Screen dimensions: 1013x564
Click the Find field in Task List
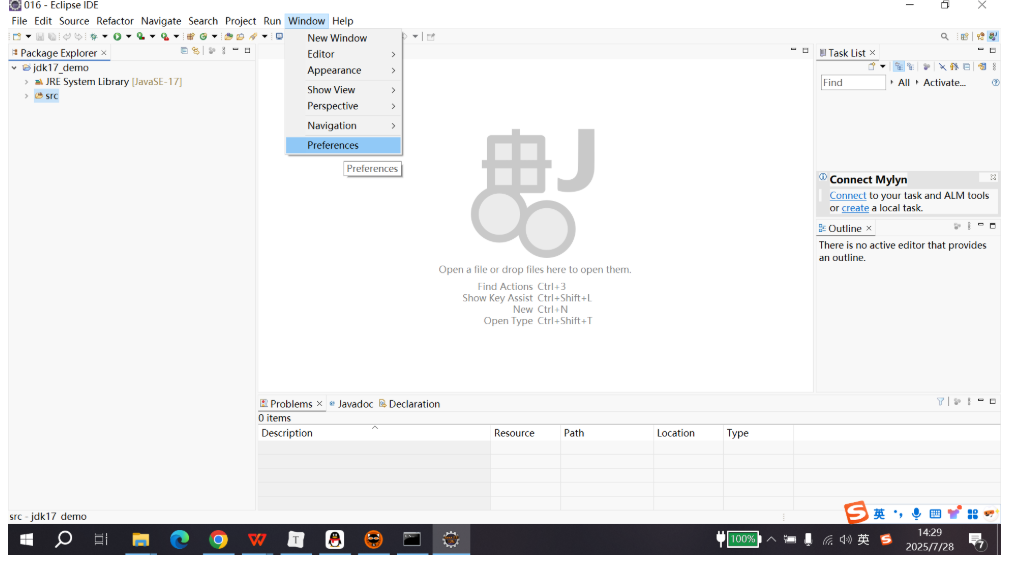pyautogui.click(x=853, y=83)
